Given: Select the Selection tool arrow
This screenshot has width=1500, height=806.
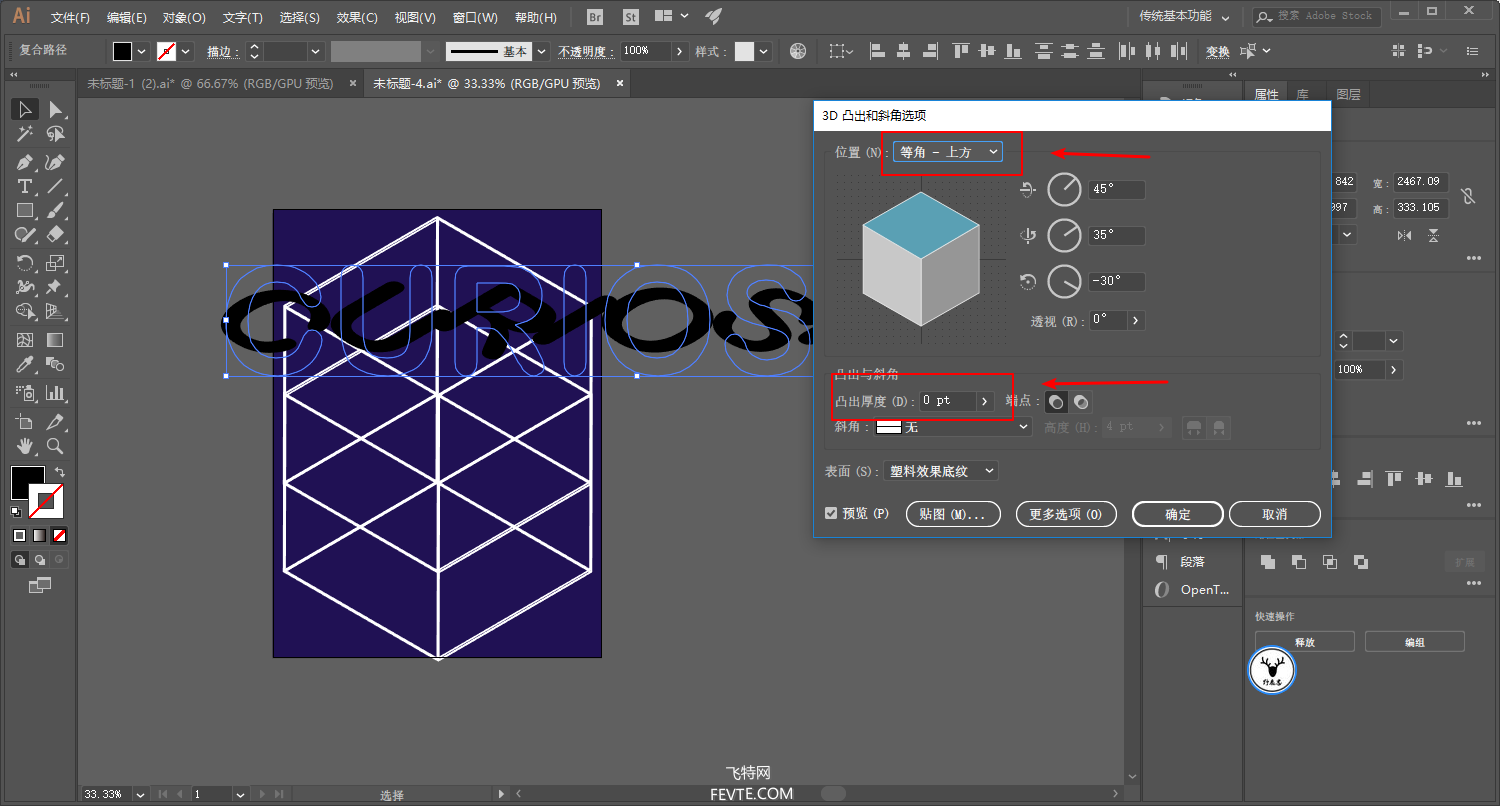Looking at the screenshot, I should pyautogui.click(x=25, y=109).
